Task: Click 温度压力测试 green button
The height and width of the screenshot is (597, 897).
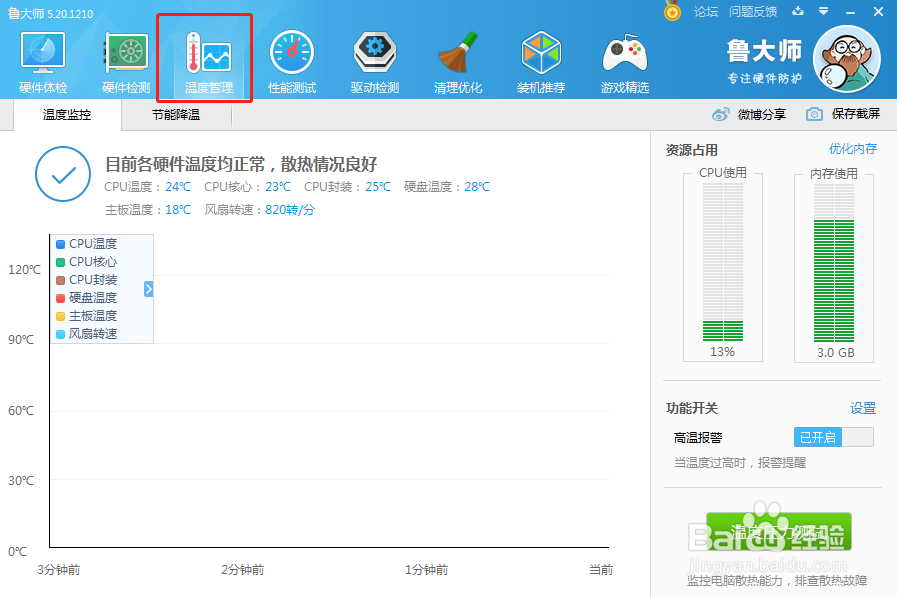Action: pos(779,532)
